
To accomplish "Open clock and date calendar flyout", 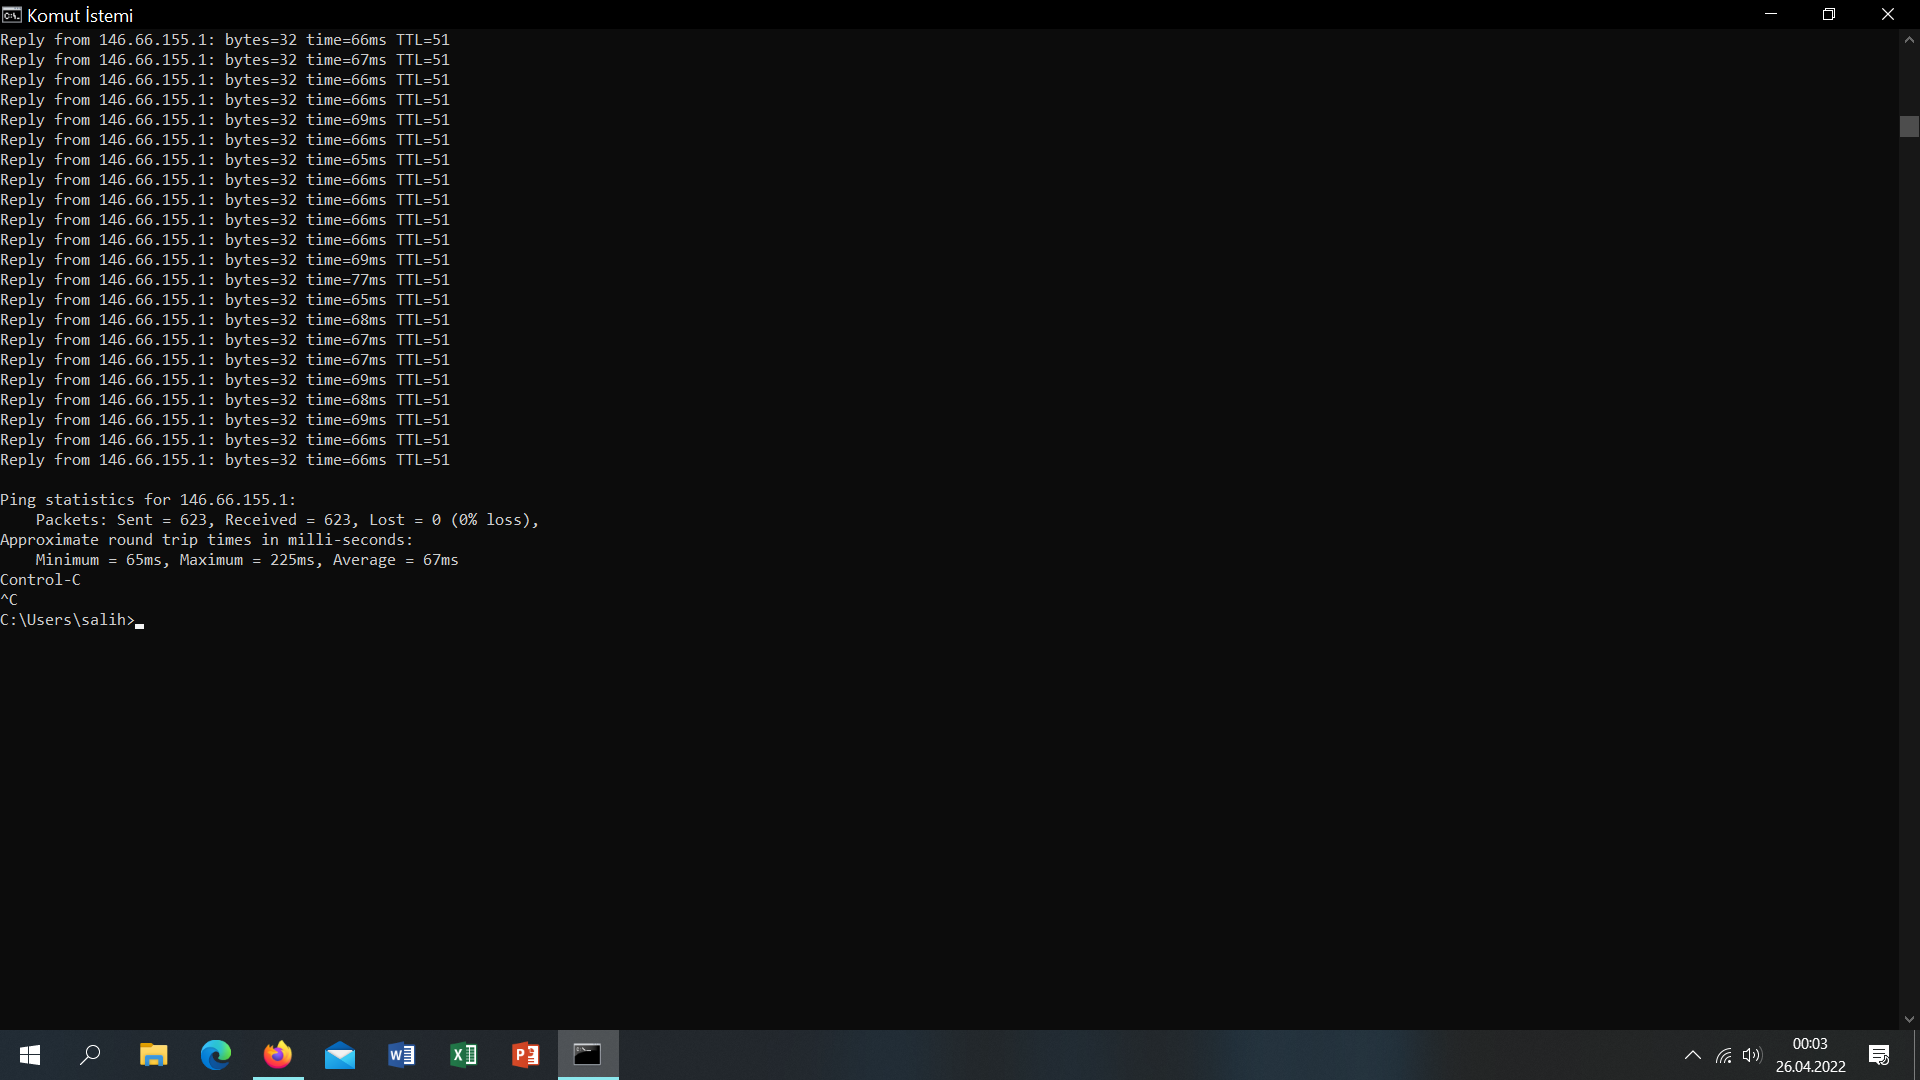I will [x=1810, y=1055].
